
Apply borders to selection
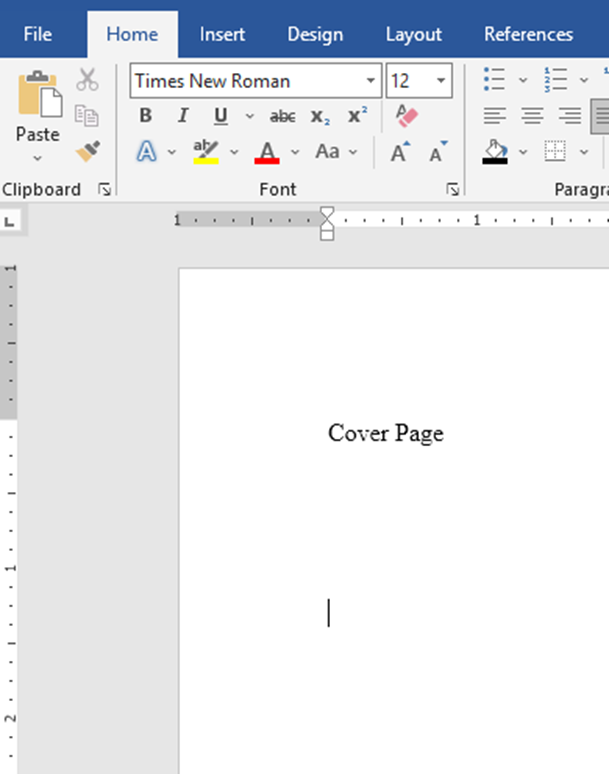pos(555,152)
